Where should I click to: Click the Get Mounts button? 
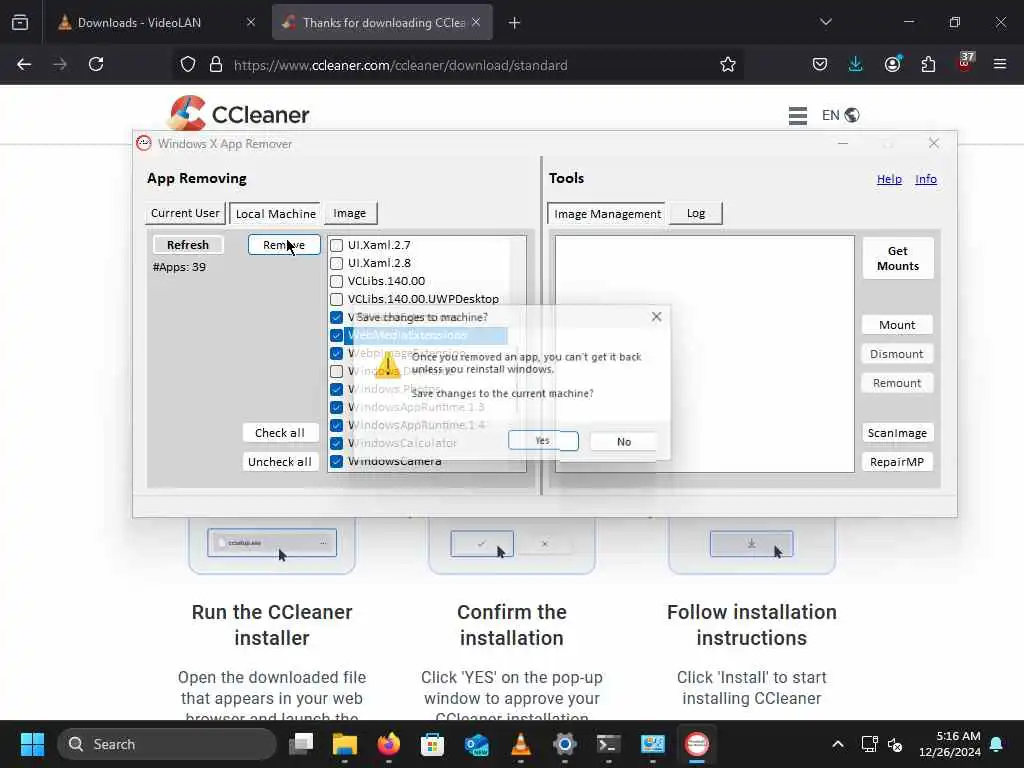pyautogui.click(x=898, y=259)
